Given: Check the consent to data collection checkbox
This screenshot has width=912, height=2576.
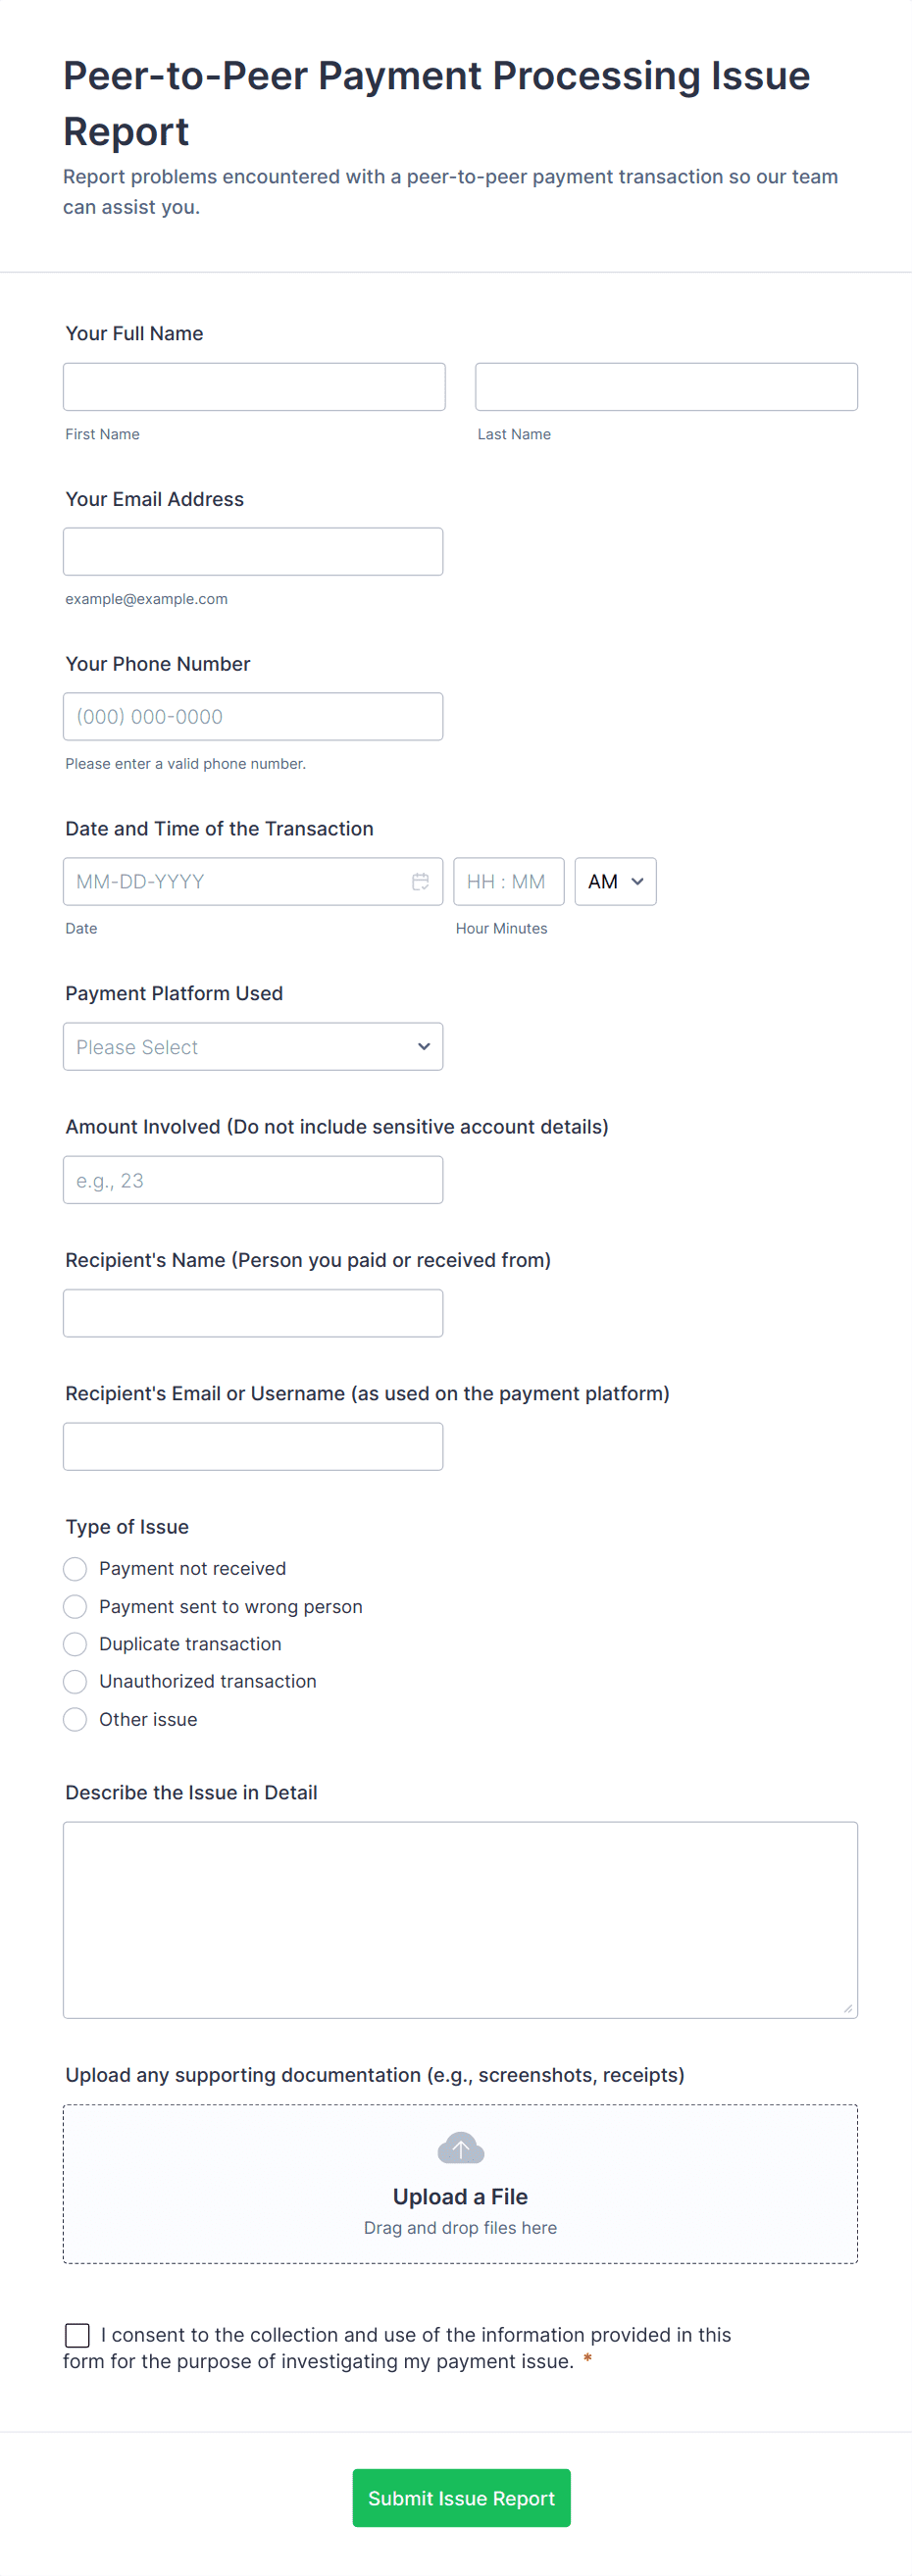Looking at the screenshot, I should point(77,2335).
